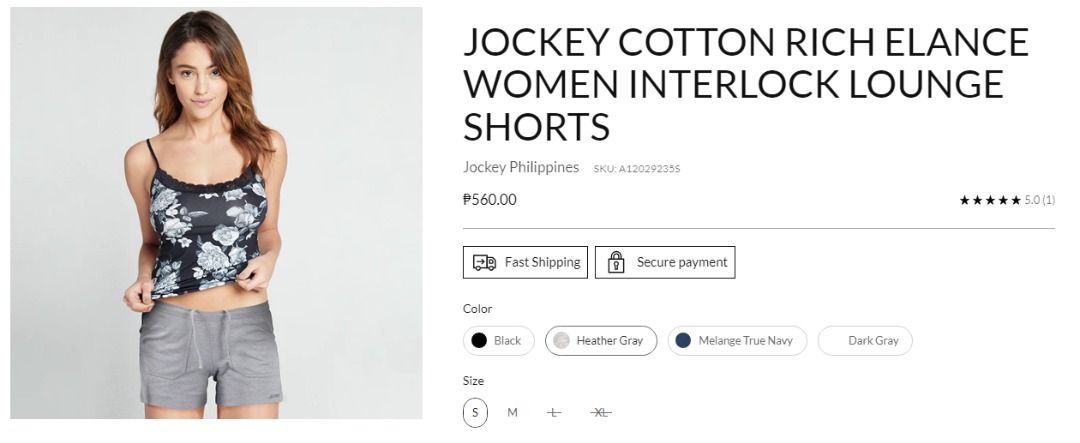Click the five-star rating icons
This screenshot has width=1080, height=443.
click(x=990, y=200)
